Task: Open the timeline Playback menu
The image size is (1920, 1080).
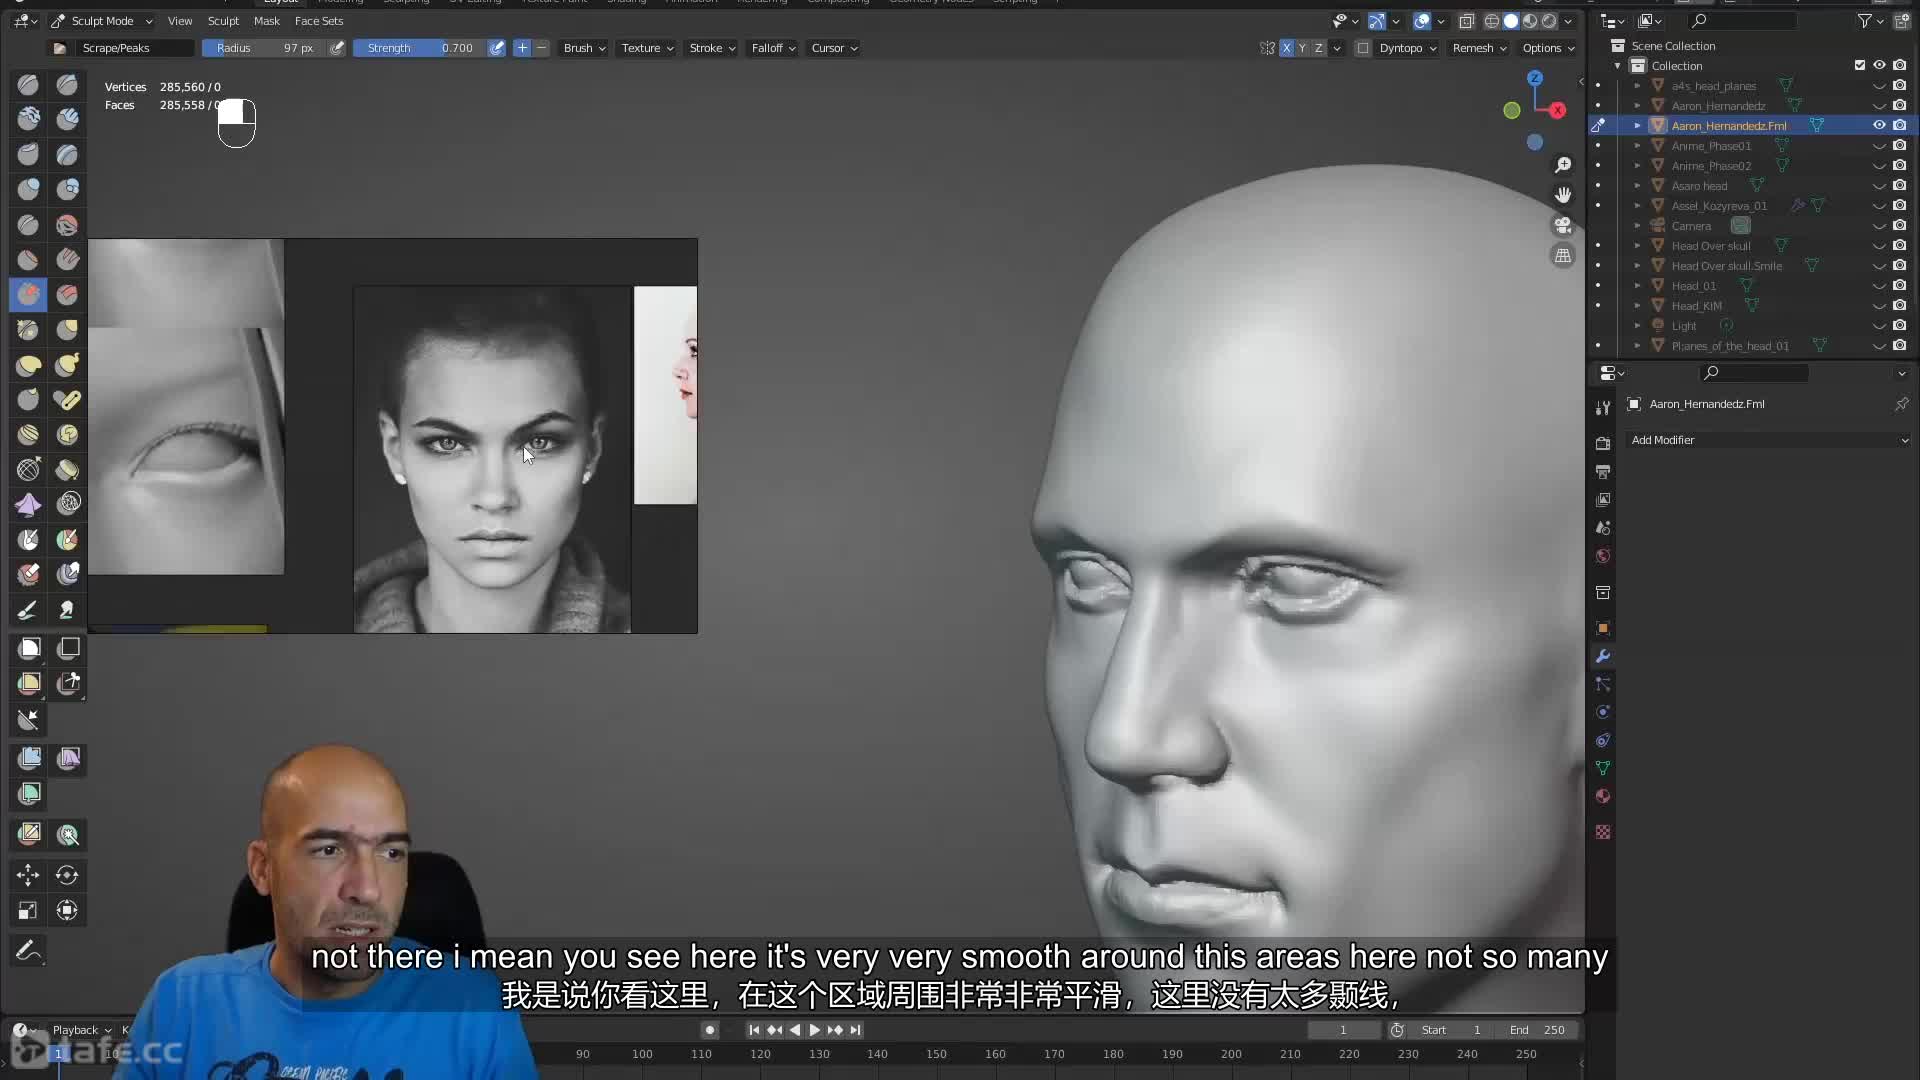Action: [81, 1030]
